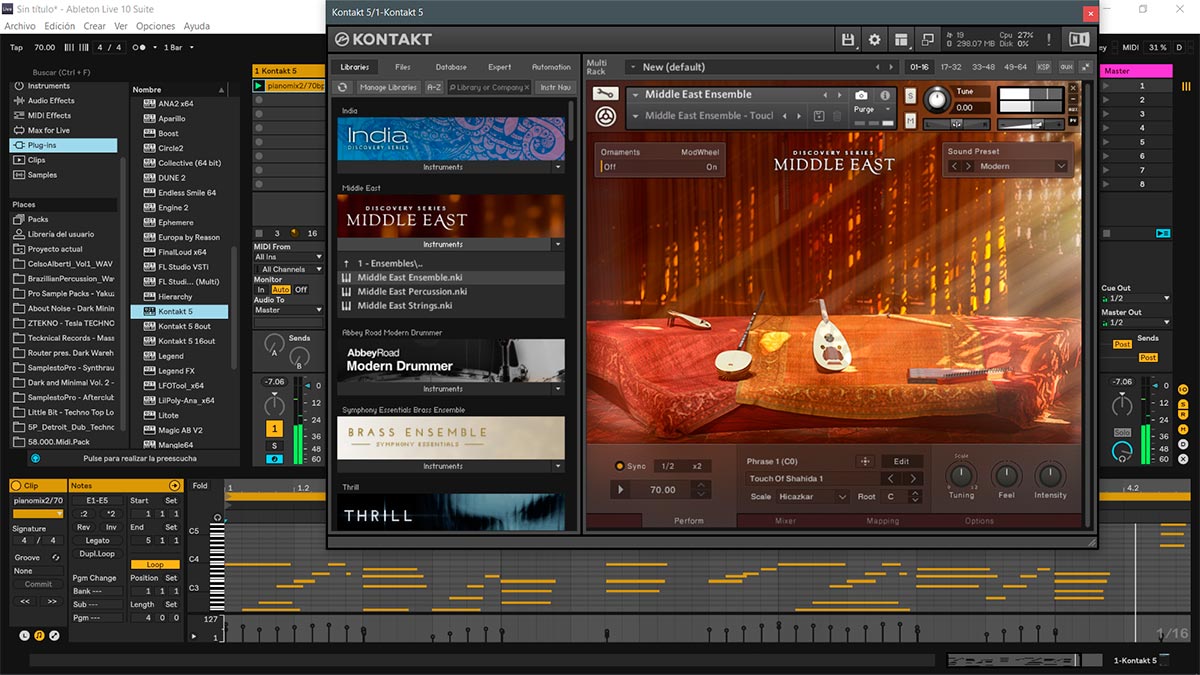This screenshot has width=1200, height=675.
Task: Adjust the Tune knob in instrument header
Action: click(937, 99)
